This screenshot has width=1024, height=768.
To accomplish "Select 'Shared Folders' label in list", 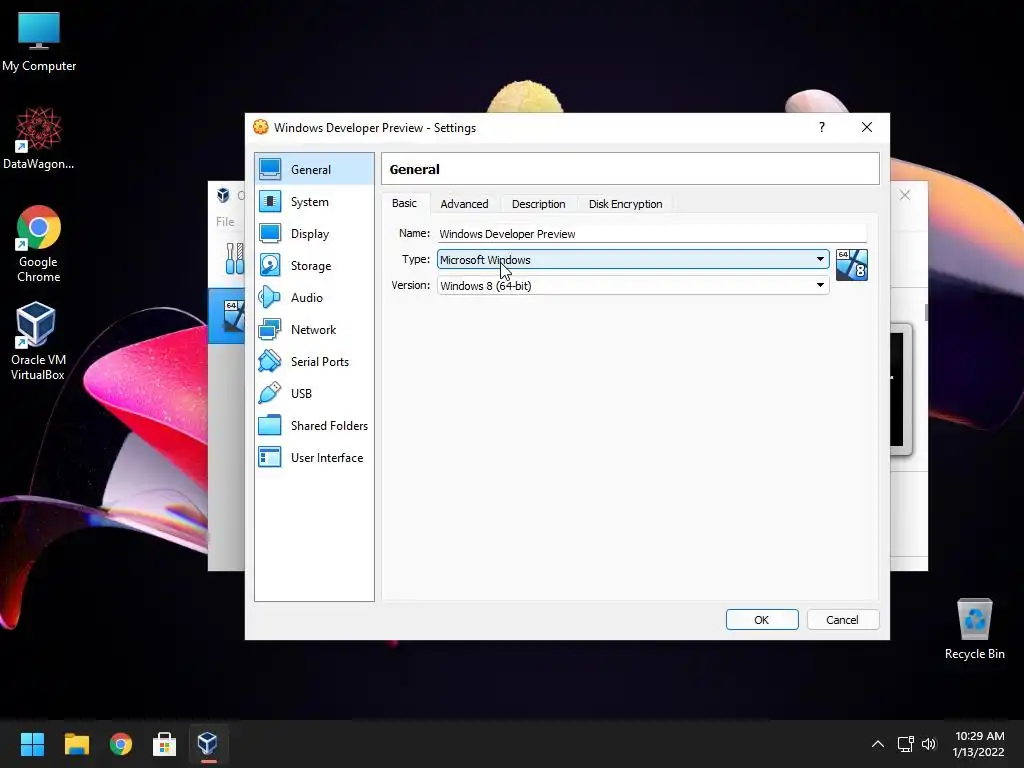I will [x=329, y=426].
